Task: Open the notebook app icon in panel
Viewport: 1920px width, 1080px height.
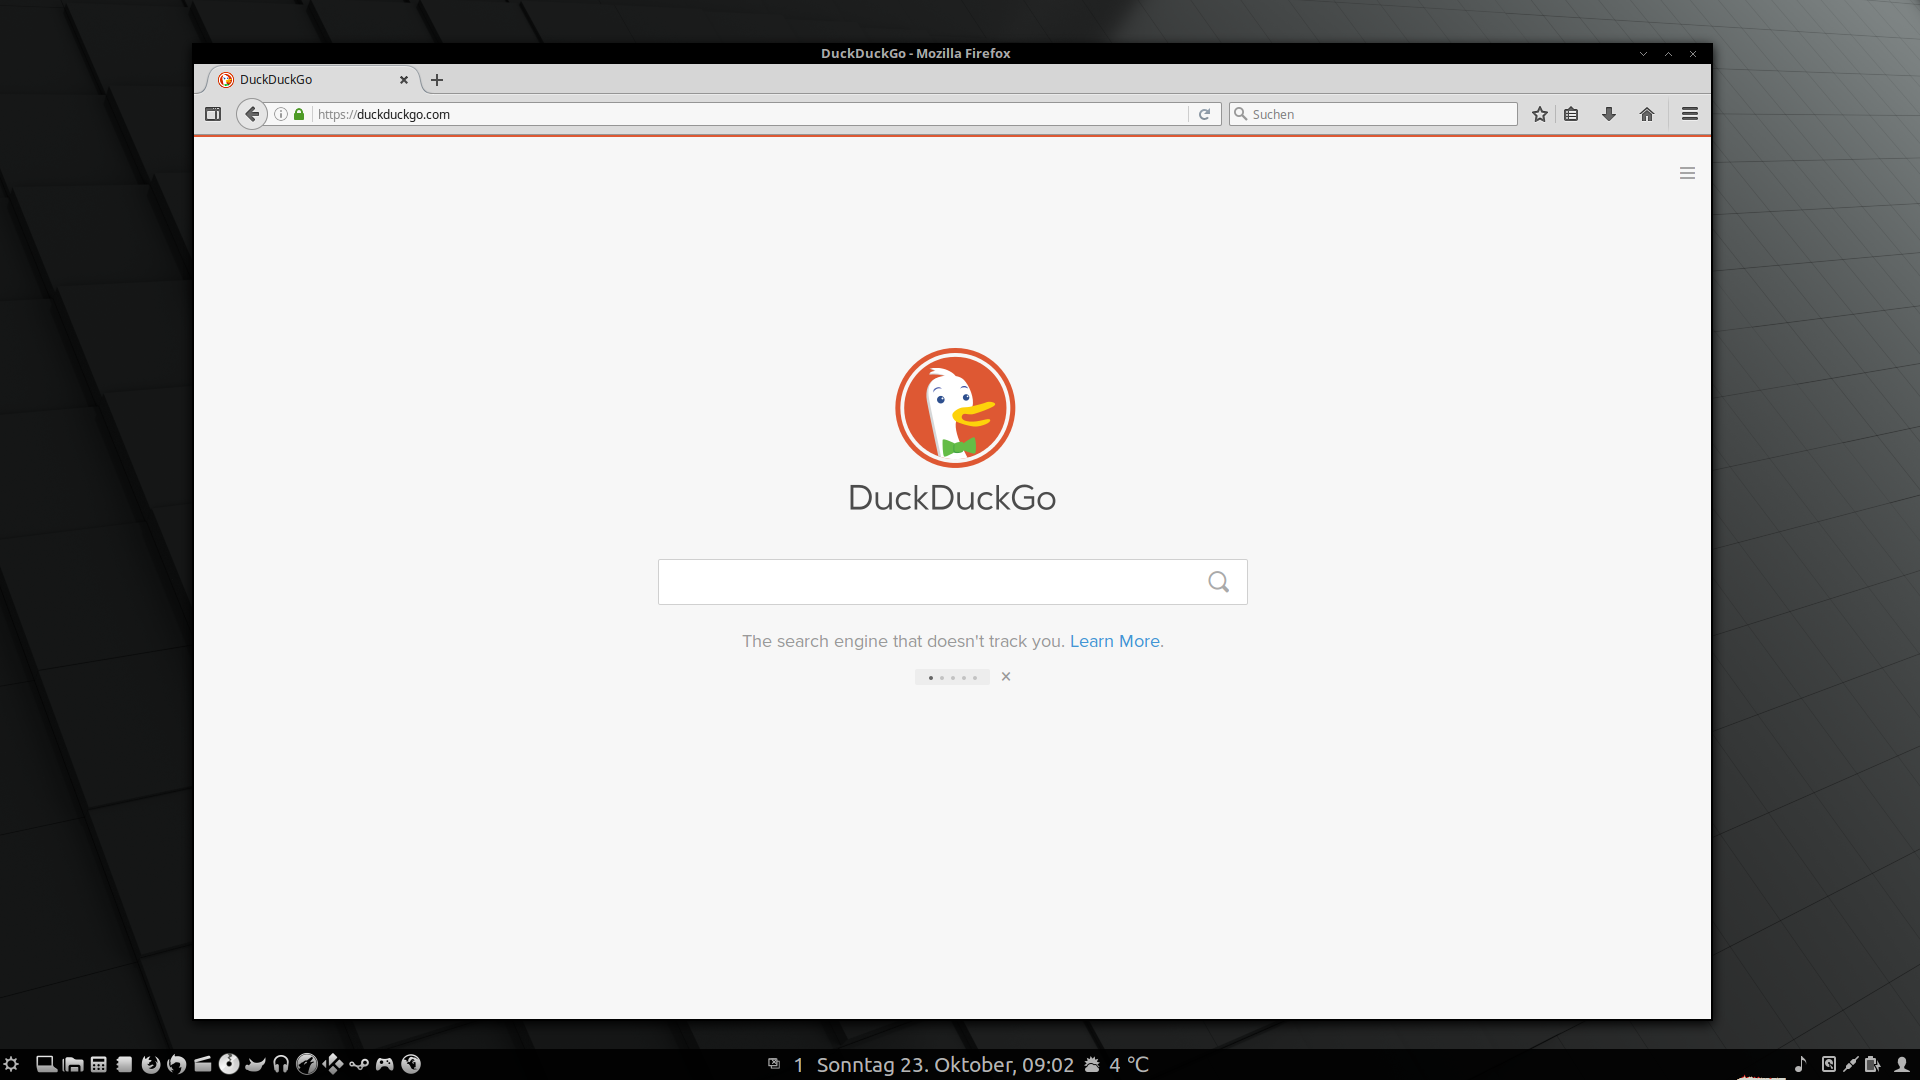Action: coord(125,1064)
